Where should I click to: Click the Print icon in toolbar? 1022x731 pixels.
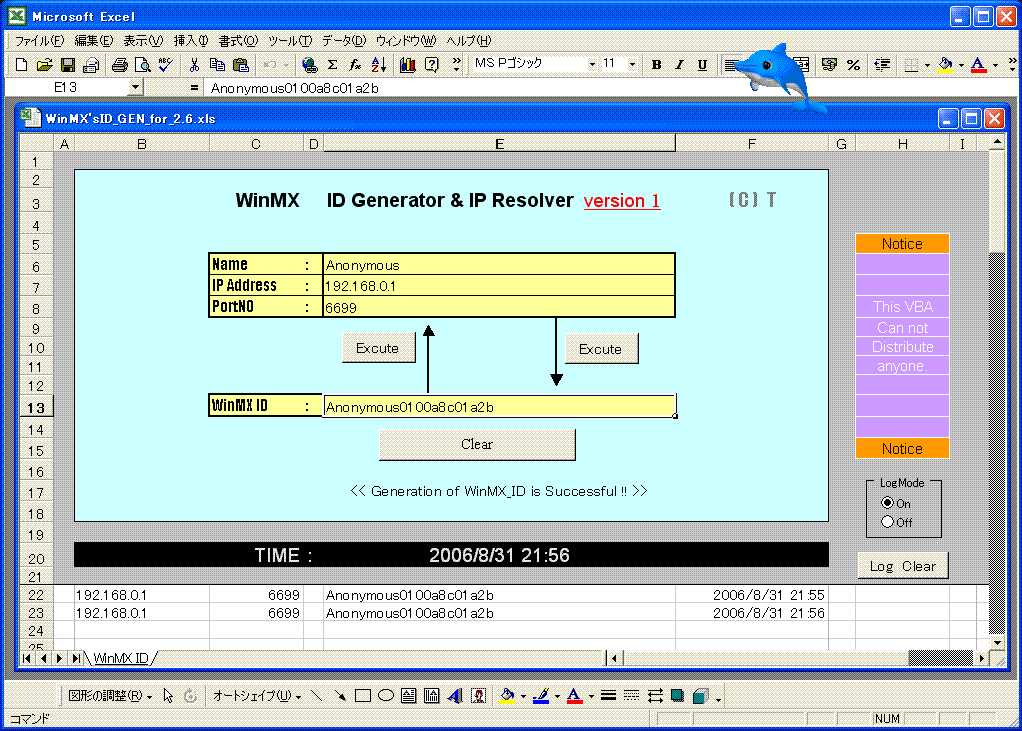click(120, 64)
